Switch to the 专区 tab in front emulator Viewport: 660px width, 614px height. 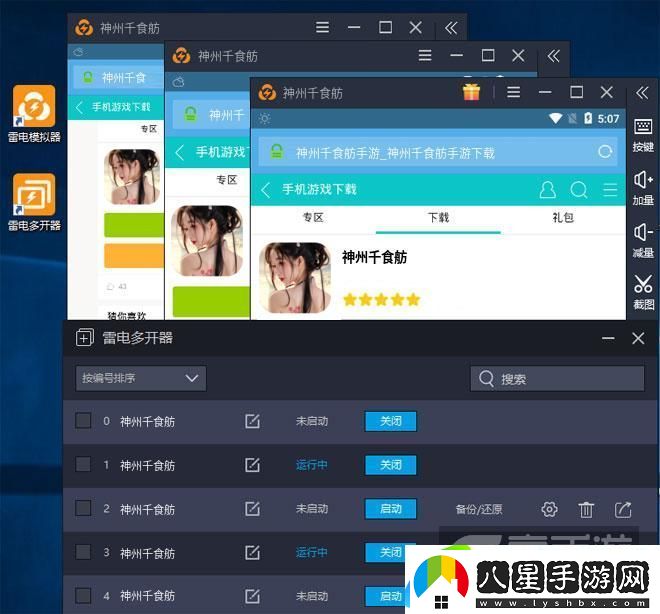pyautogui.click(x=313, y=218)
